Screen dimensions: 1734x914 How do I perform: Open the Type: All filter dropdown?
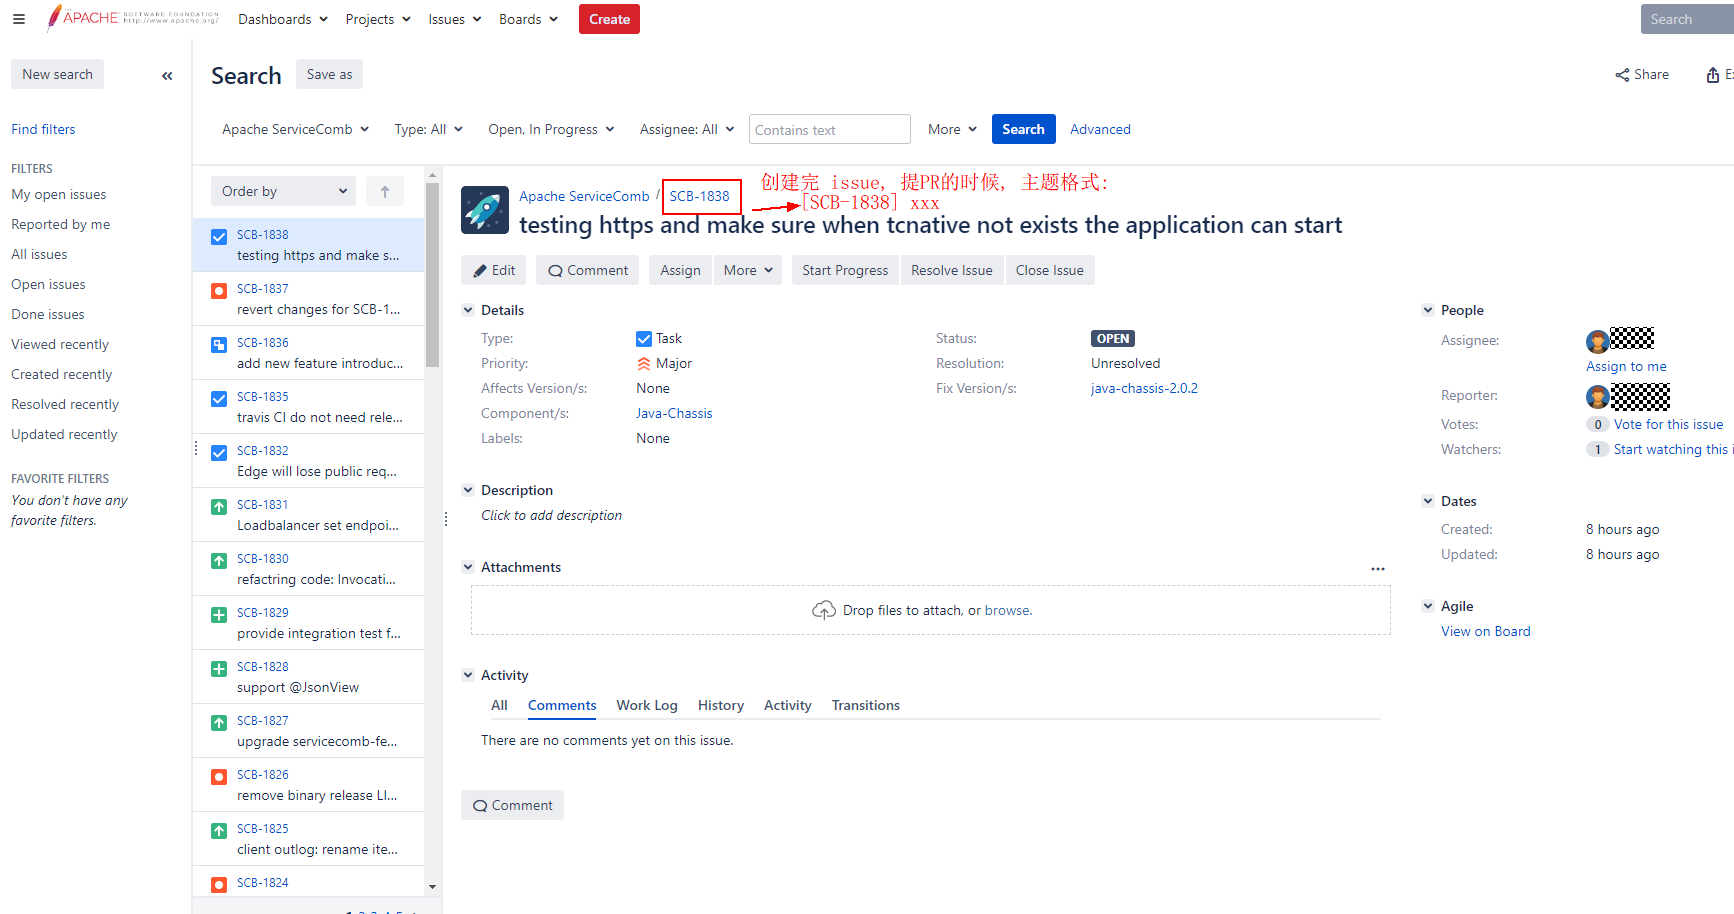(429, 129)
